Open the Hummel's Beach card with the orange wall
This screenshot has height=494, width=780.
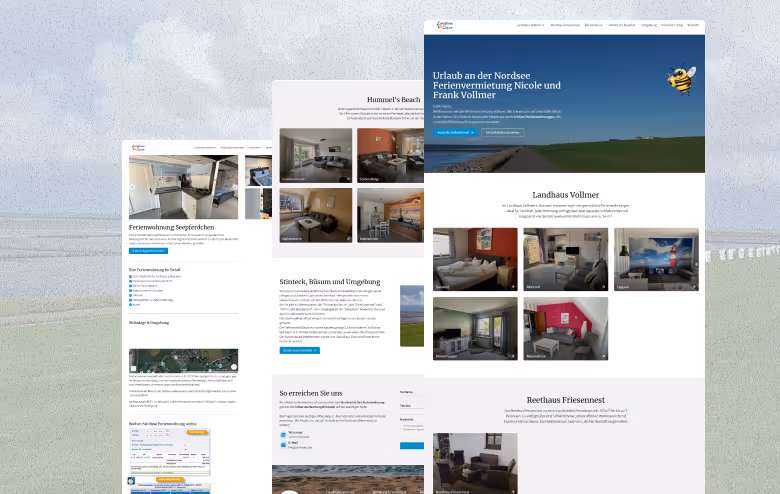click(x=390, y=155)
